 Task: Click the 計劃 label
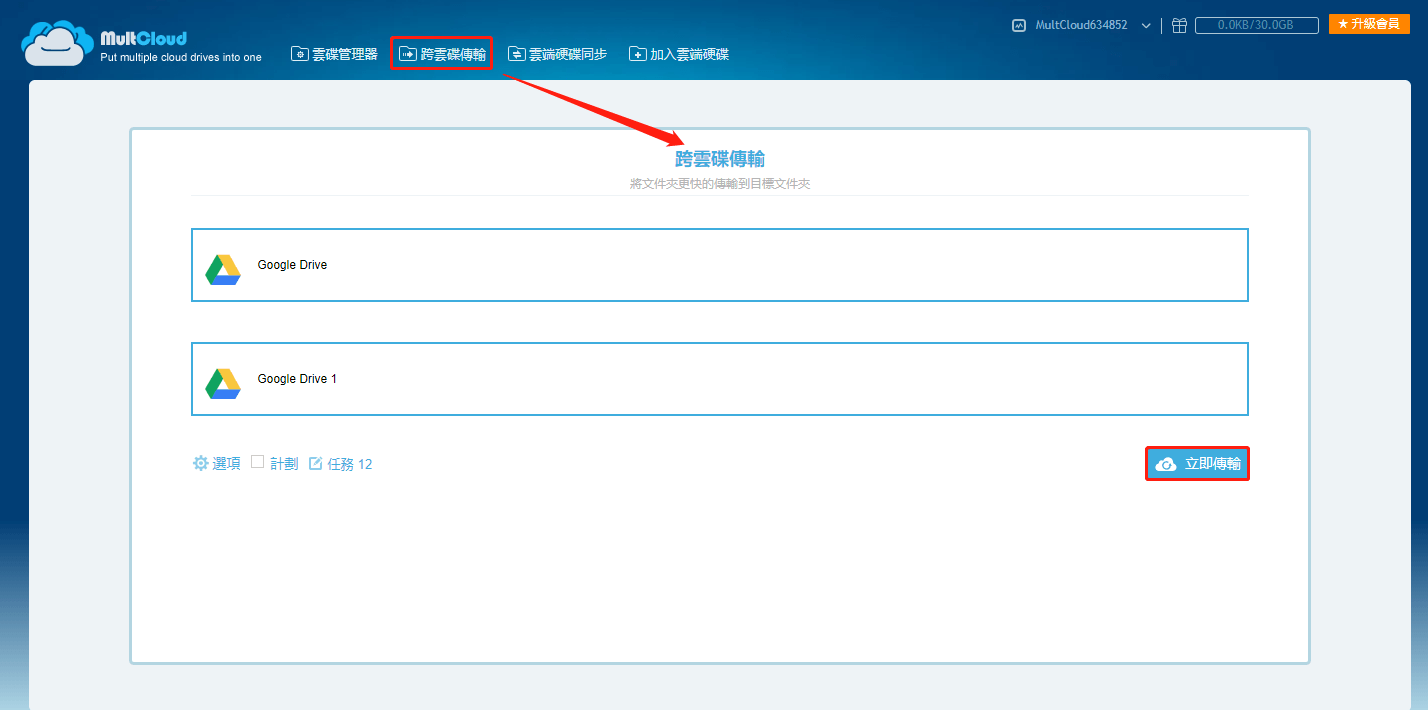pyautogui.click(x=284, y=464)
